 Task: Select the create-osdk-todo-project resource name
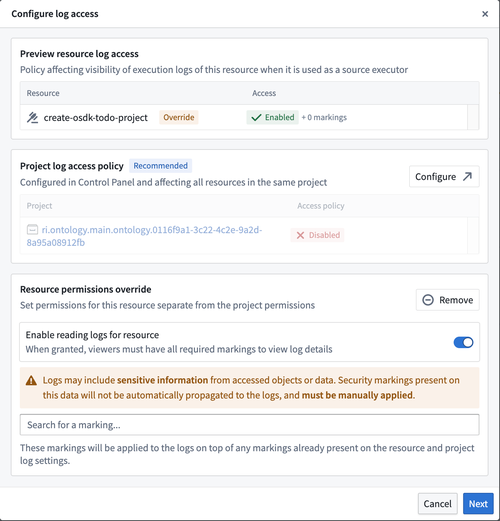[x=96, y=118]
